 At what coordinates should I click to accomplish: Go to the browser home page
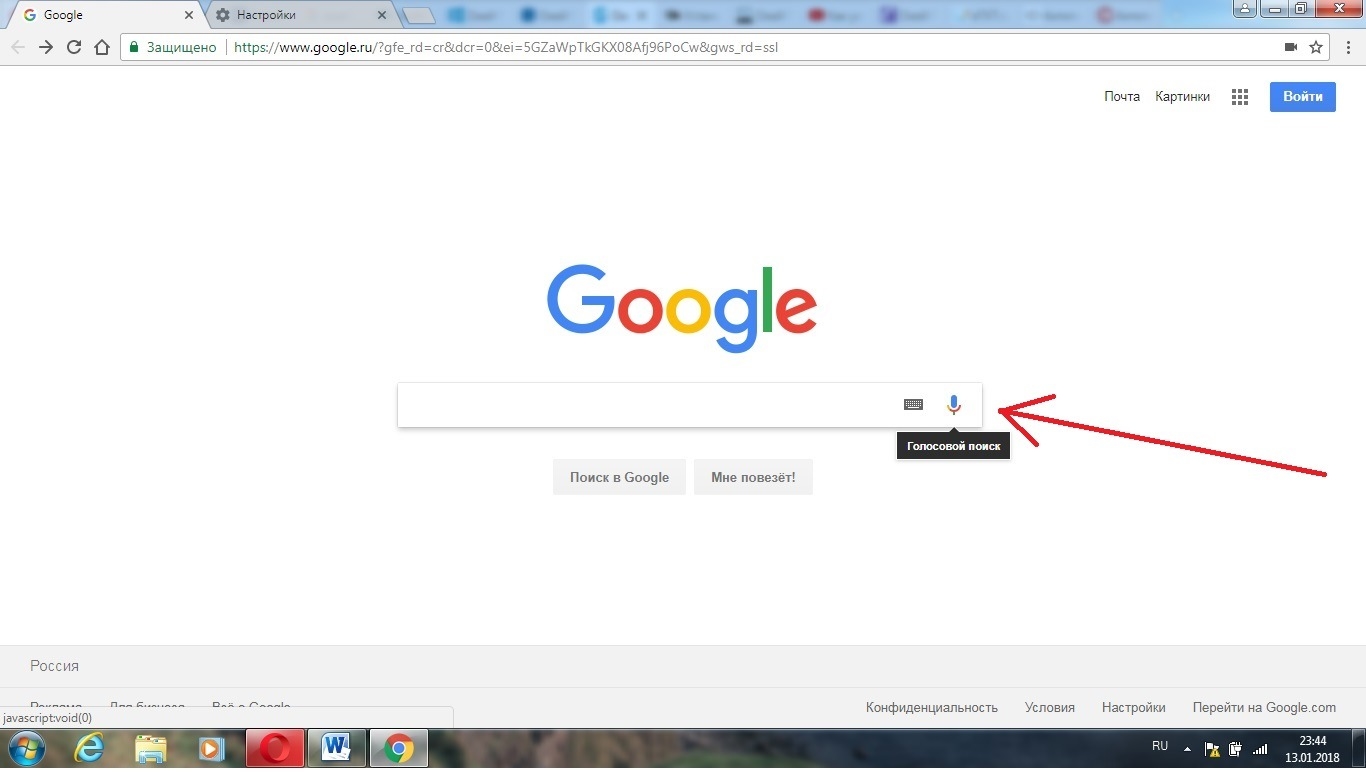coord(101,47)
